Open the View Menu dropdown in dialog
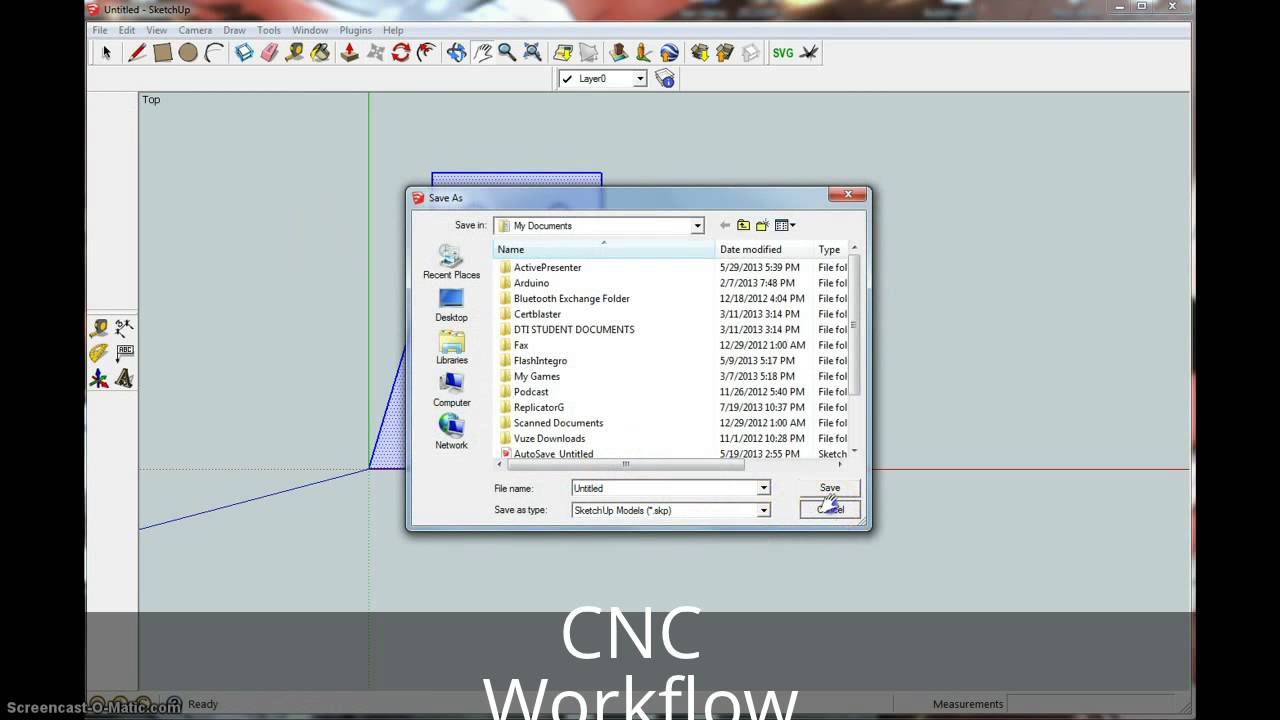Image resolution: width=1280 pixels, height=720 pixels. click(785, 226)
